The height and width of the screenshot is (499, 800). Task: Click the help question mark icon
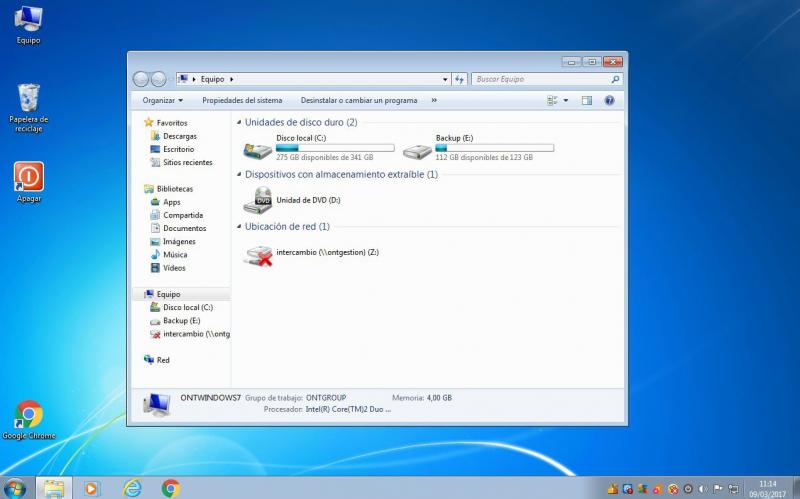609,100
